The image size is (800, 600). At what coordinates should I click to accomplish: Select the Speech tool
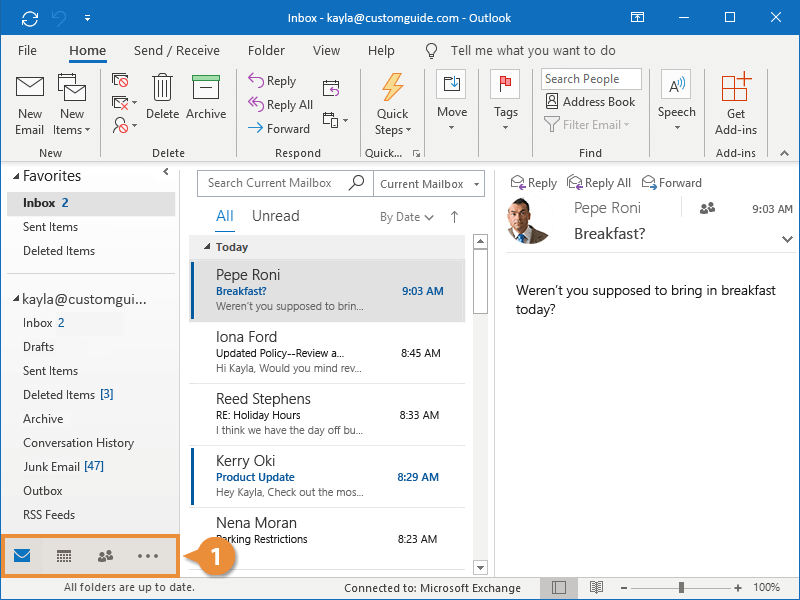676,100
